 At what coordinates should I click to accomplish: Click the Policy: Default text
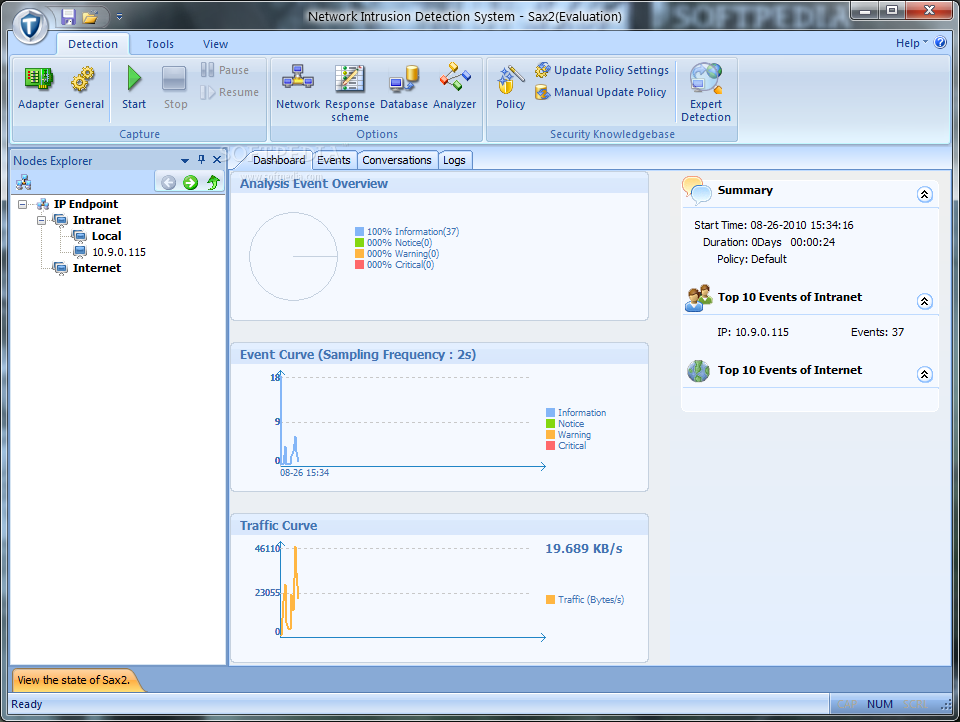click(752, 259)
